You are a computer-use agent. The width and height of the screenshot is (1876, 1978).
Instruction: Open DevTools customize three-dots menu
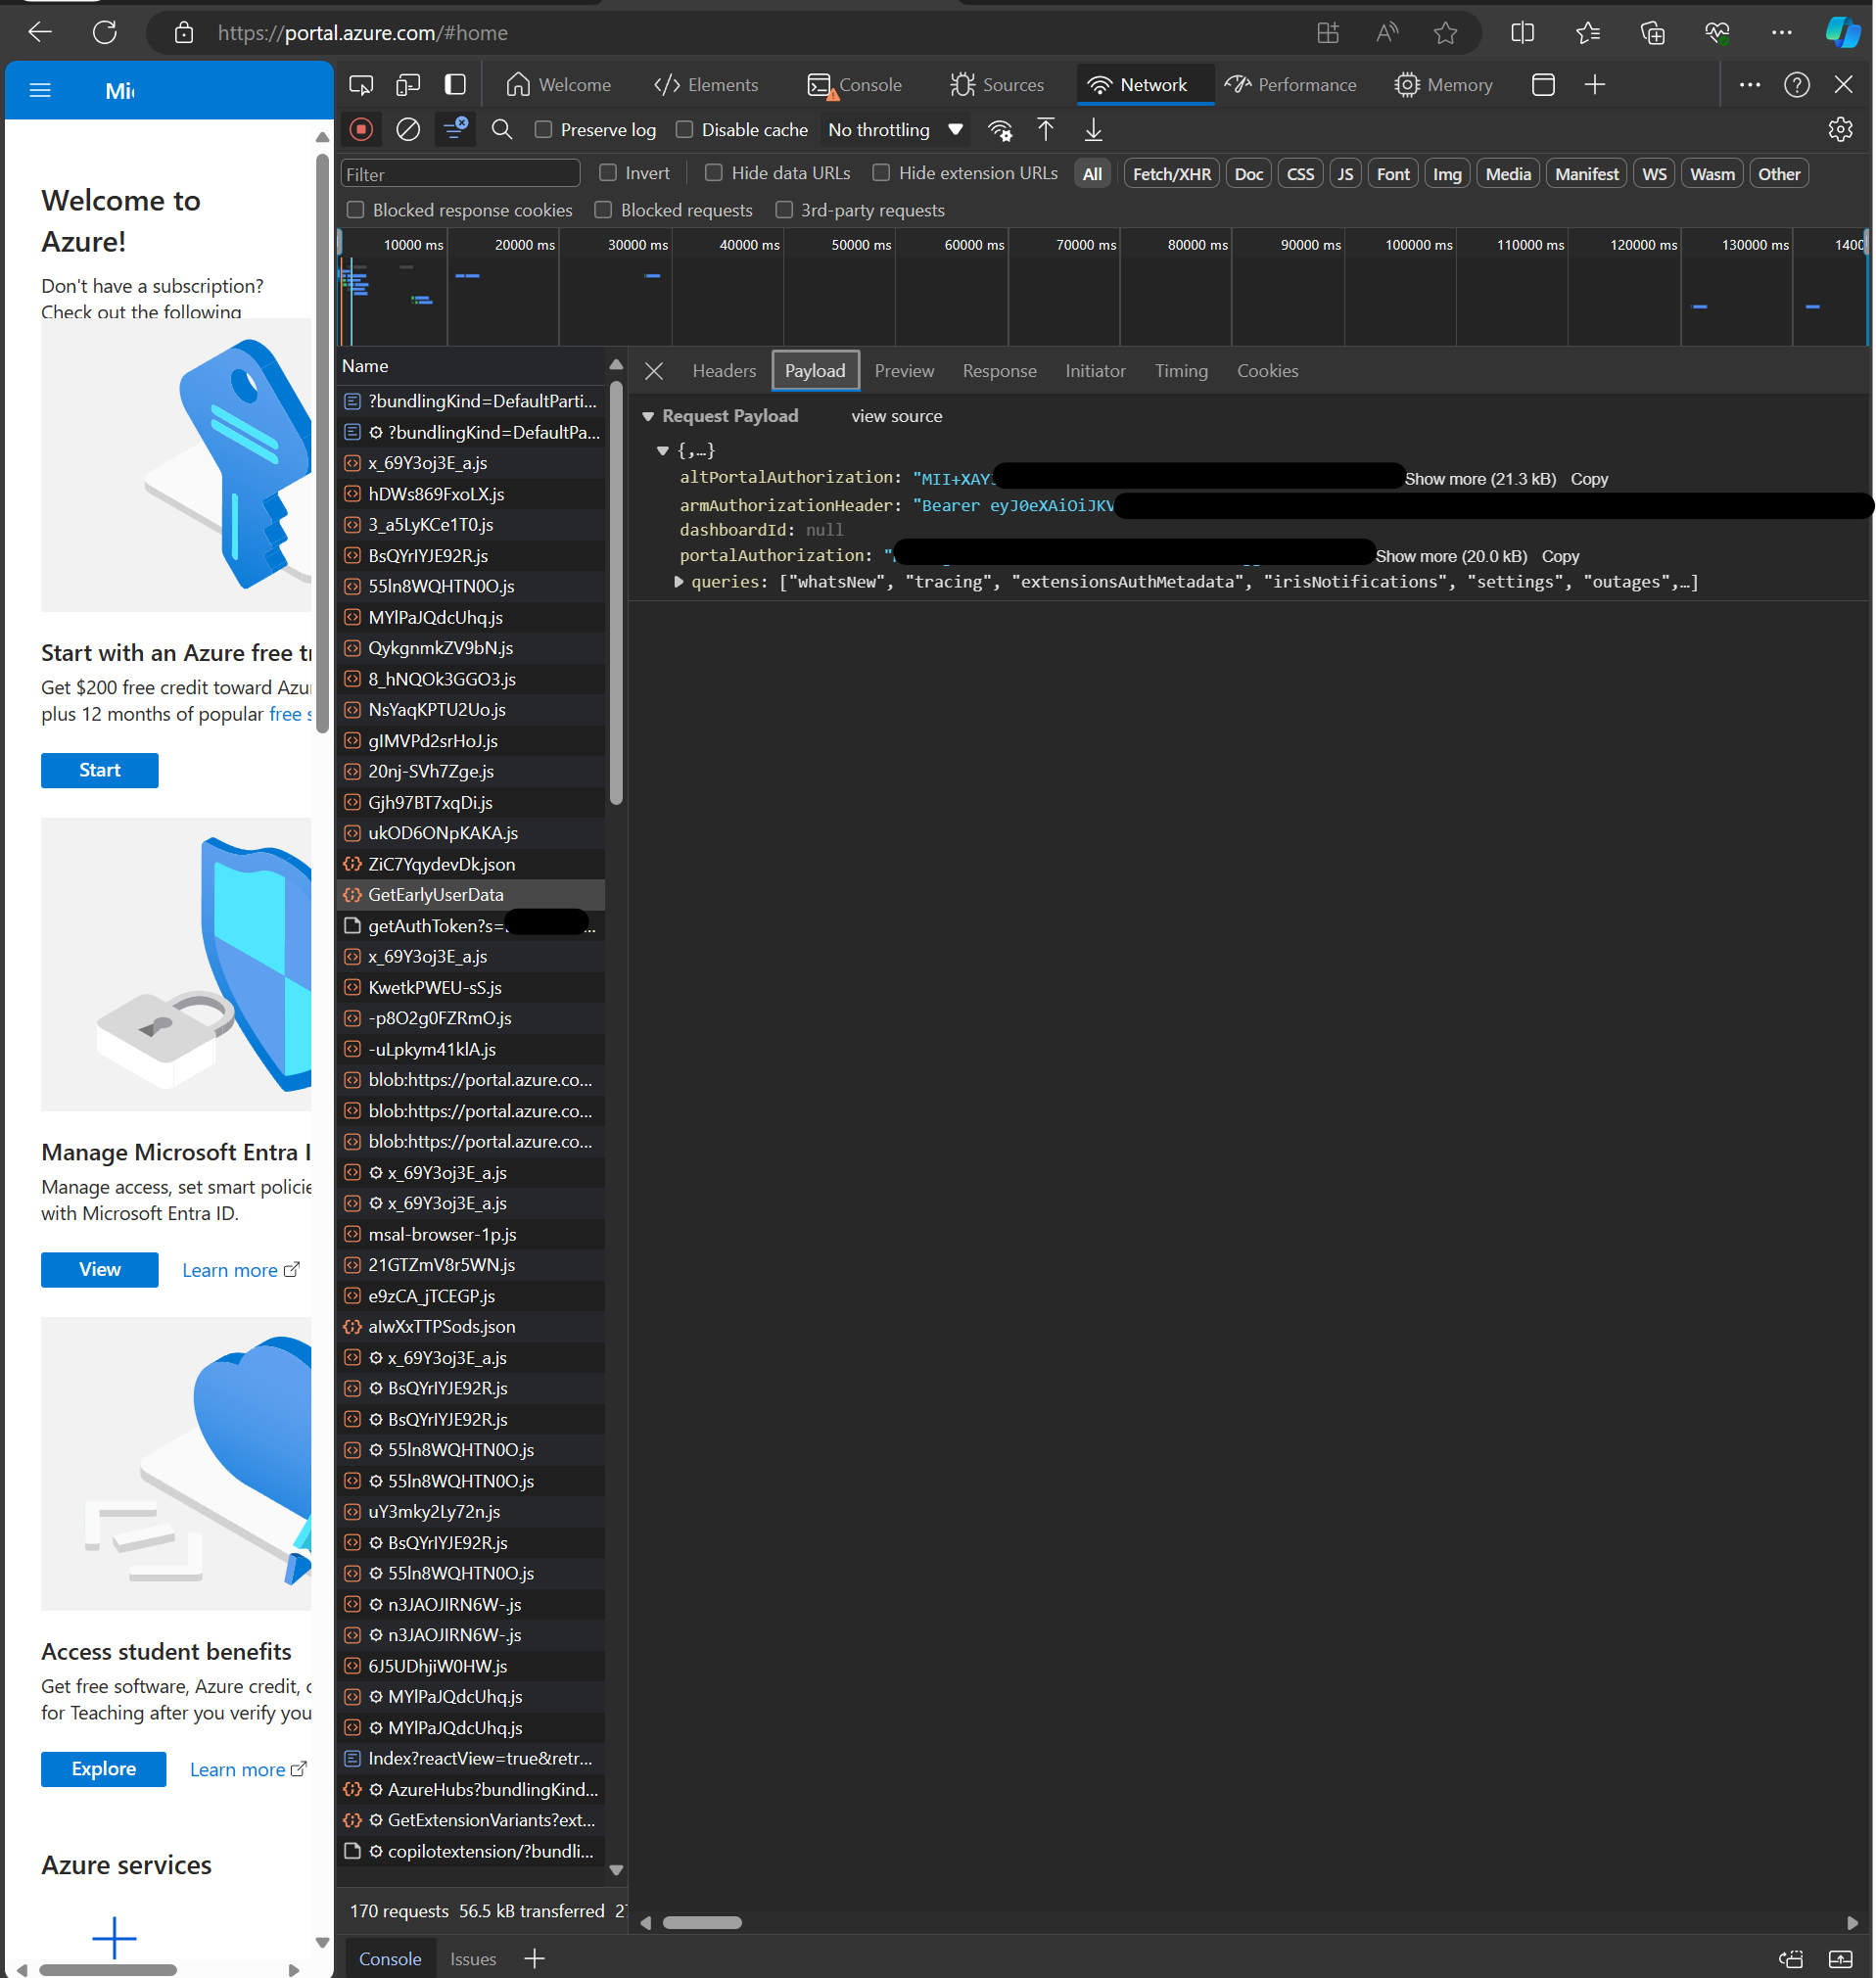[x=1750, y=85]
